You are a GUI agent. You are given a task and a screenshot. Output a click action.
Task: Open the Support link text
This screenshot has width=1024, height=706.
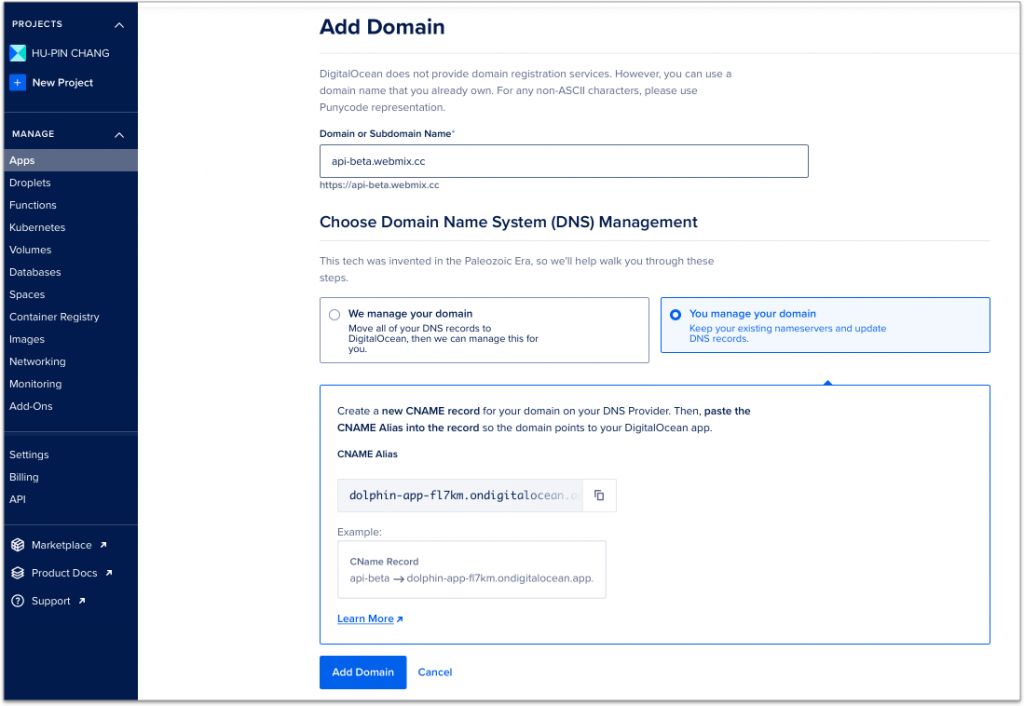(x=51, y=601)
